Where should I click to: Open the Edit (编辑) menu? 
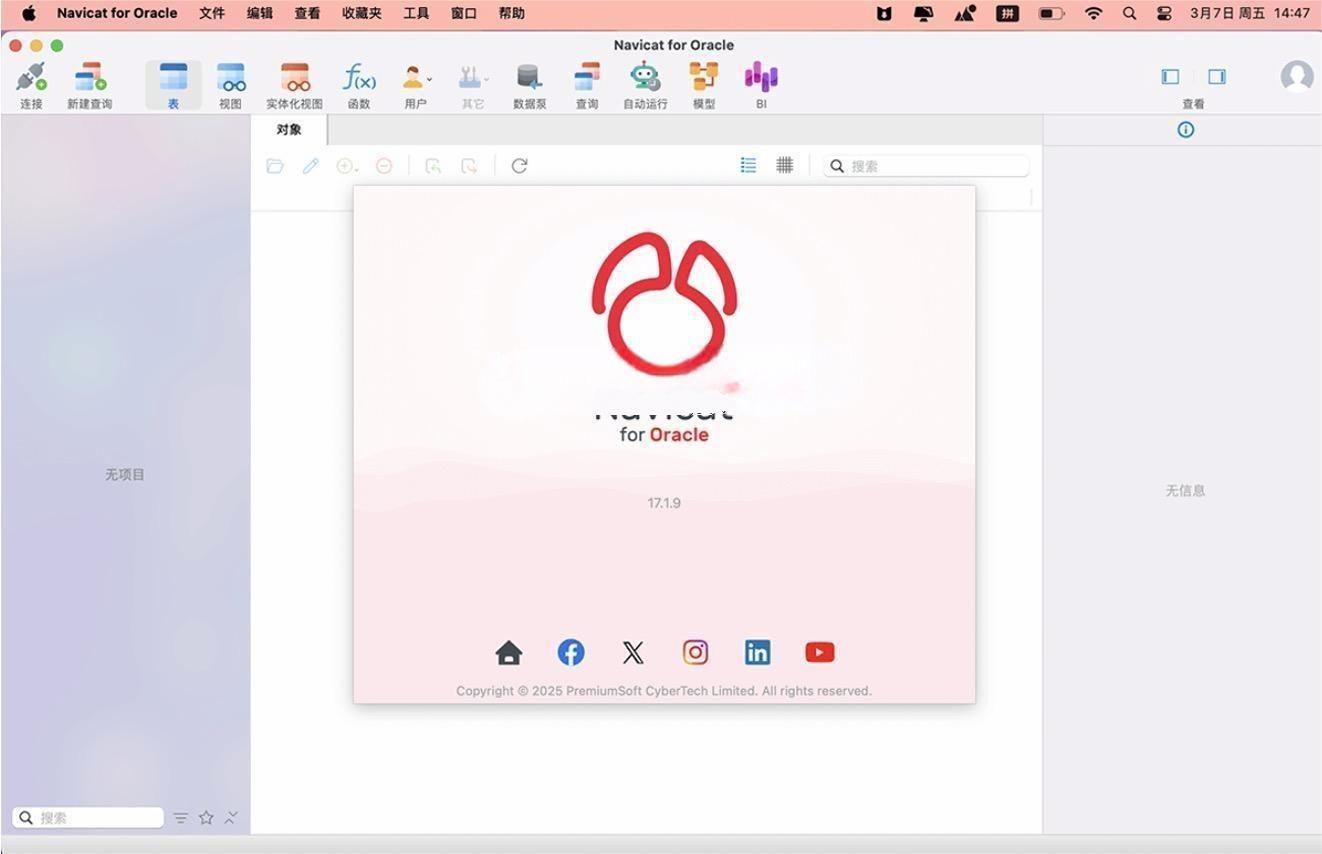tap(260, 13)
